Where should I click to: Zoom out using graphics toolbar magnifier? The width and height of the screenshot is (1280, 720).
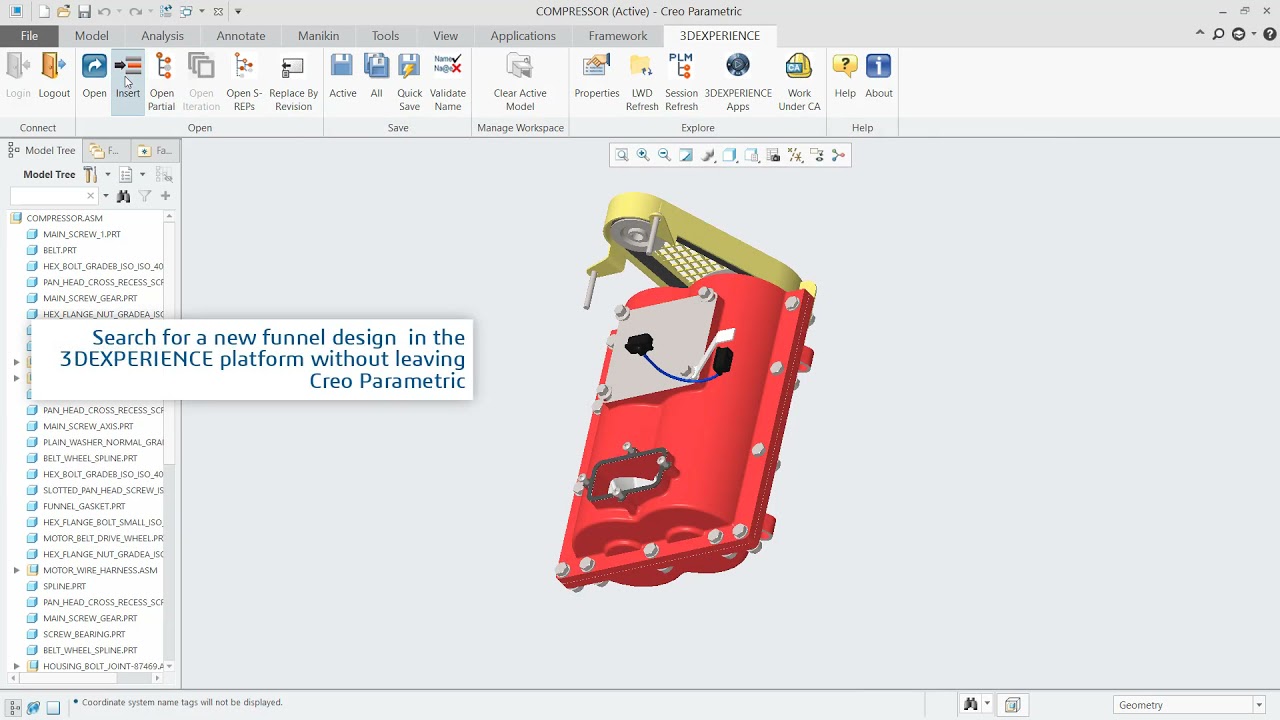tap(664, 155)
